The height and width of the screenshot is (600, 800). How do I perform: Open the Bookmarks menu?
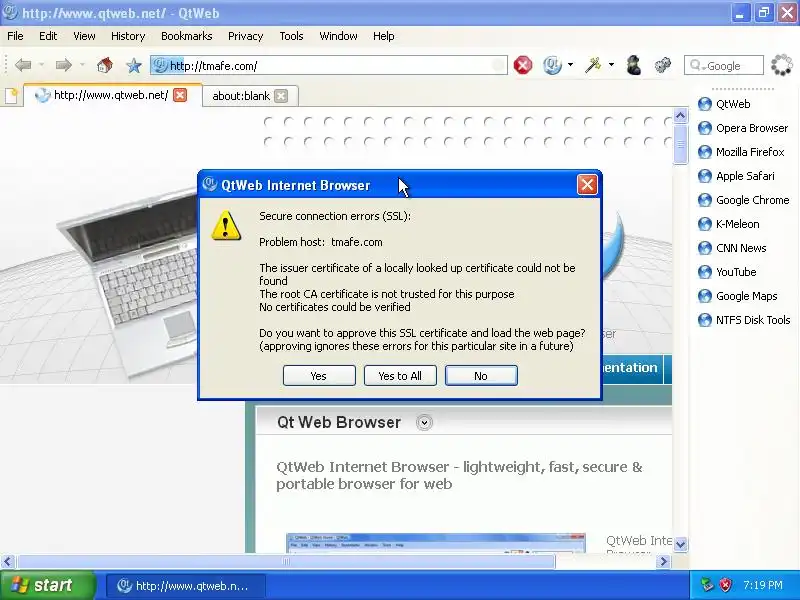tap(186, 36)
